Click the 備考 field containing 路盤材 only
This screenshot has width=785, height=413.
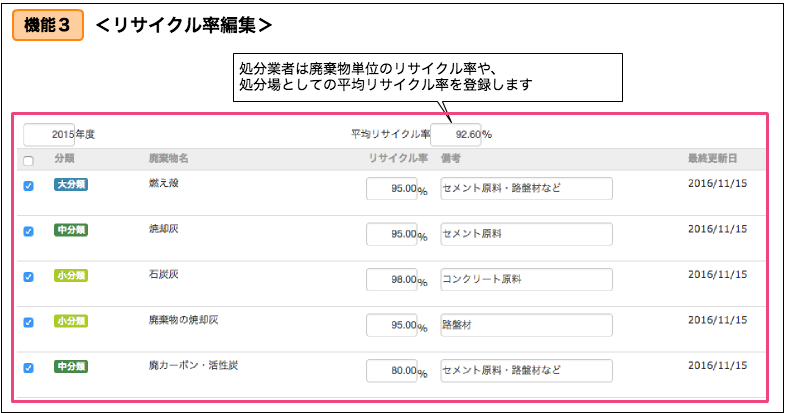525,326
